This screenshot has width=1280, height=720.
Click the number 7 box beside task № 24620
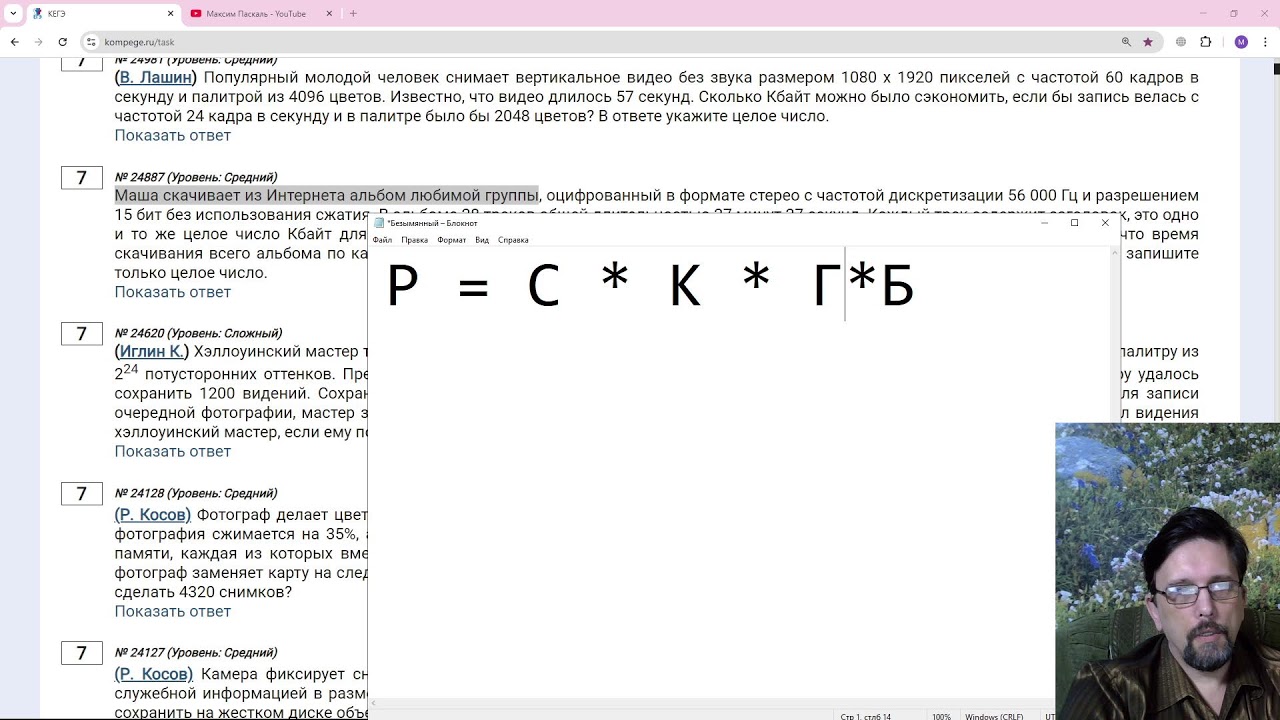coord(82,334)
